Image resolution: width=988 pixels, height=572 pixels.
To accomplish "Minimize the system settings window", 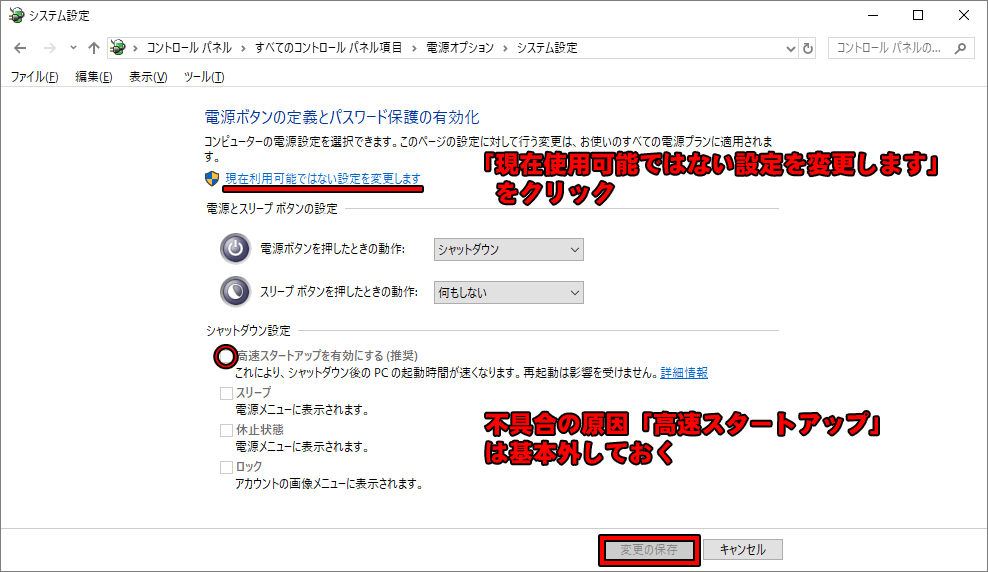I will (873, 15).
